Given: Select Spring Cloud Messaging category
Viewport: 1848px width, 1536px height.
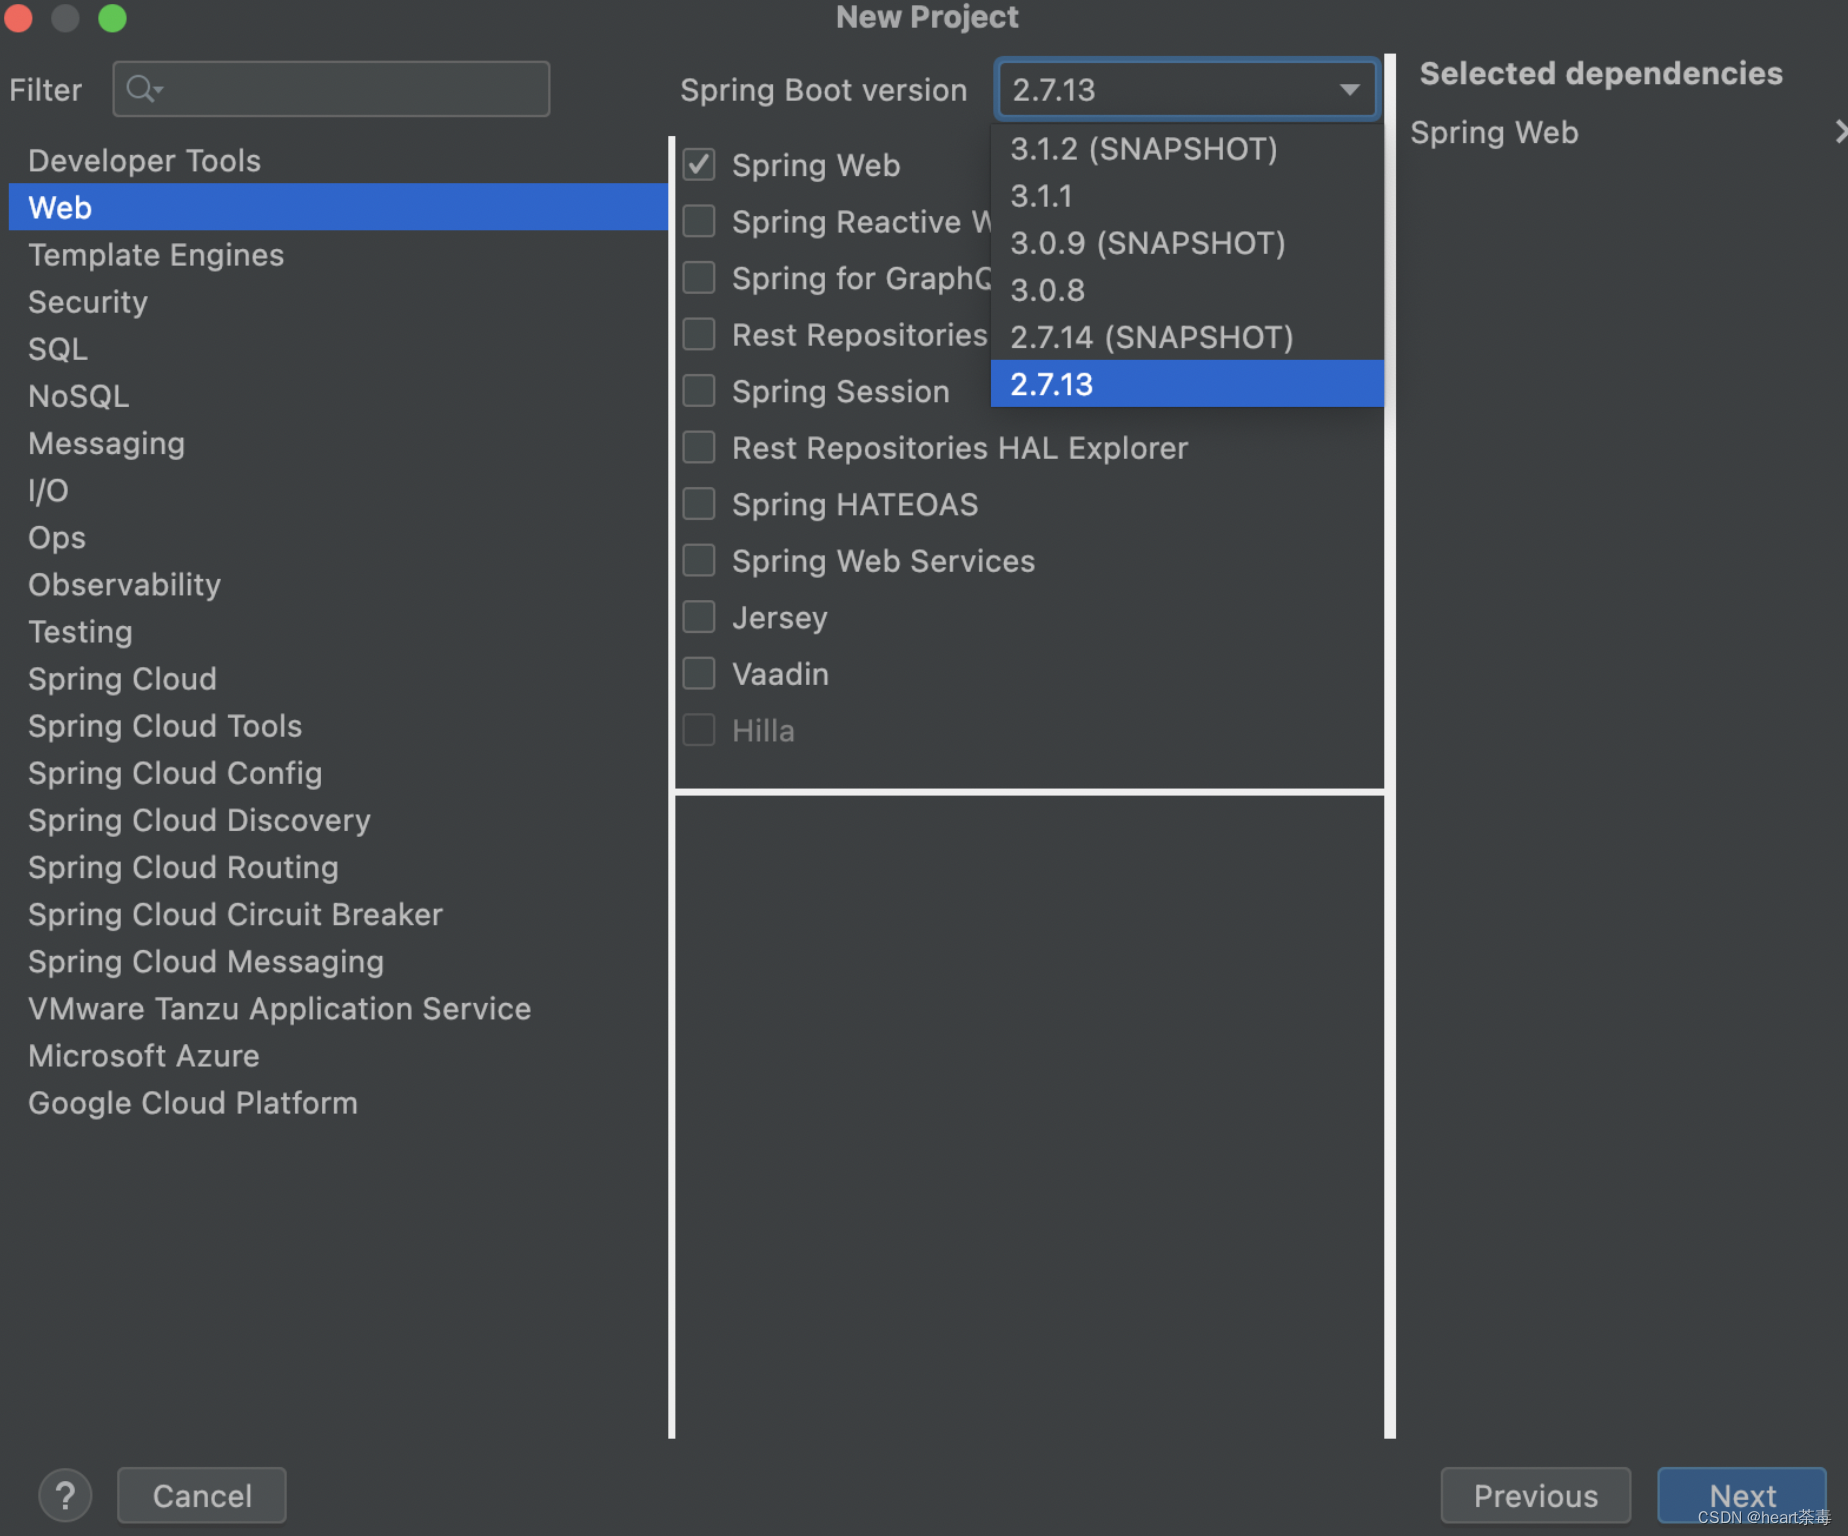Looking at the screenshot, I should (338, 961).
